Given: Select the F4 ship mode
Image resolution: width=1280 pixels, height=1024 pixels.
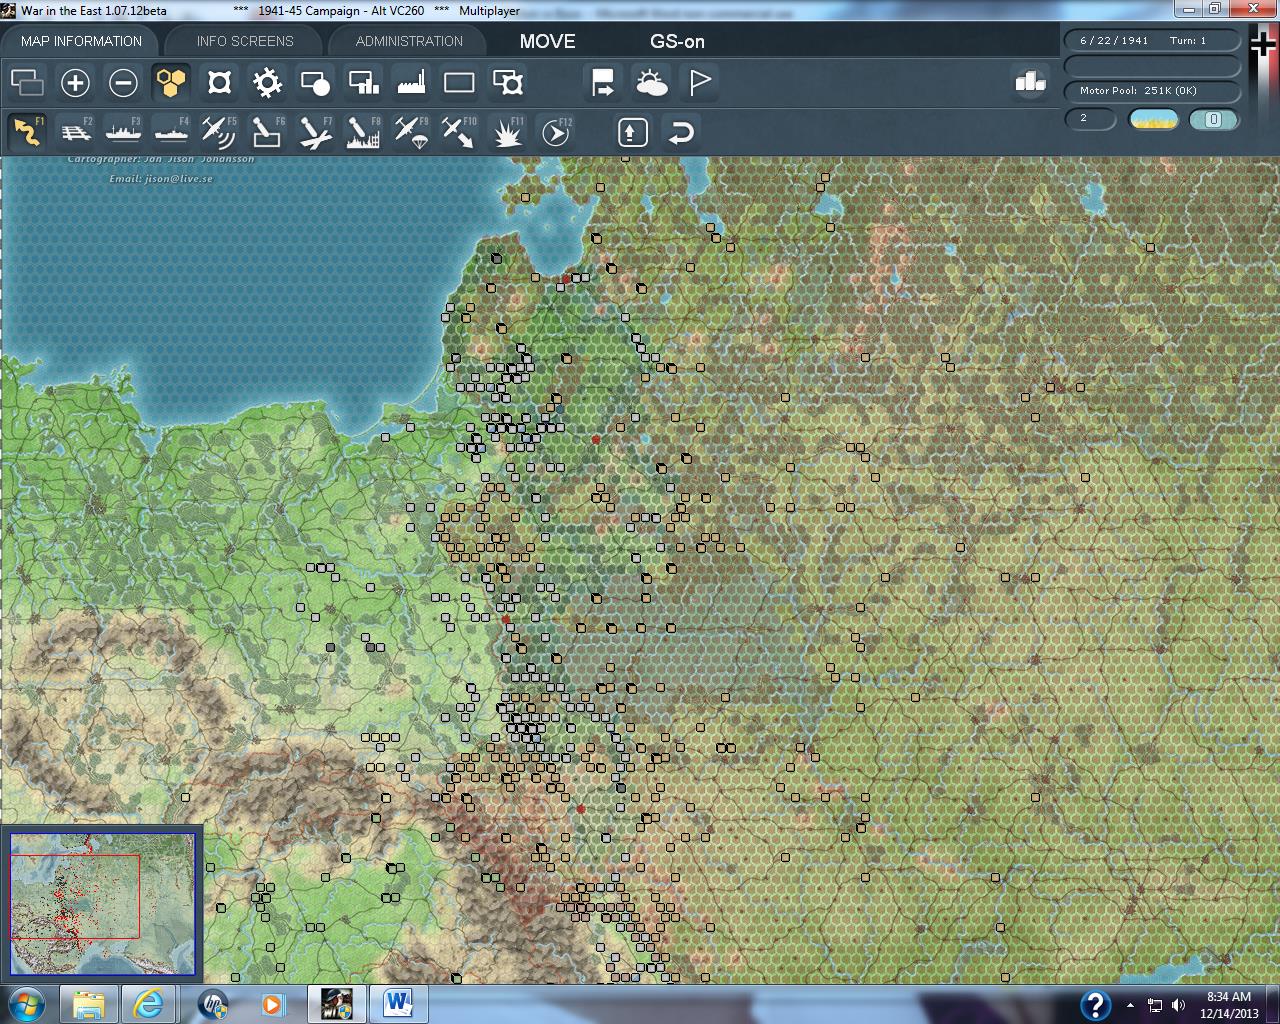Looking at the screenshot, I should 171,132.
